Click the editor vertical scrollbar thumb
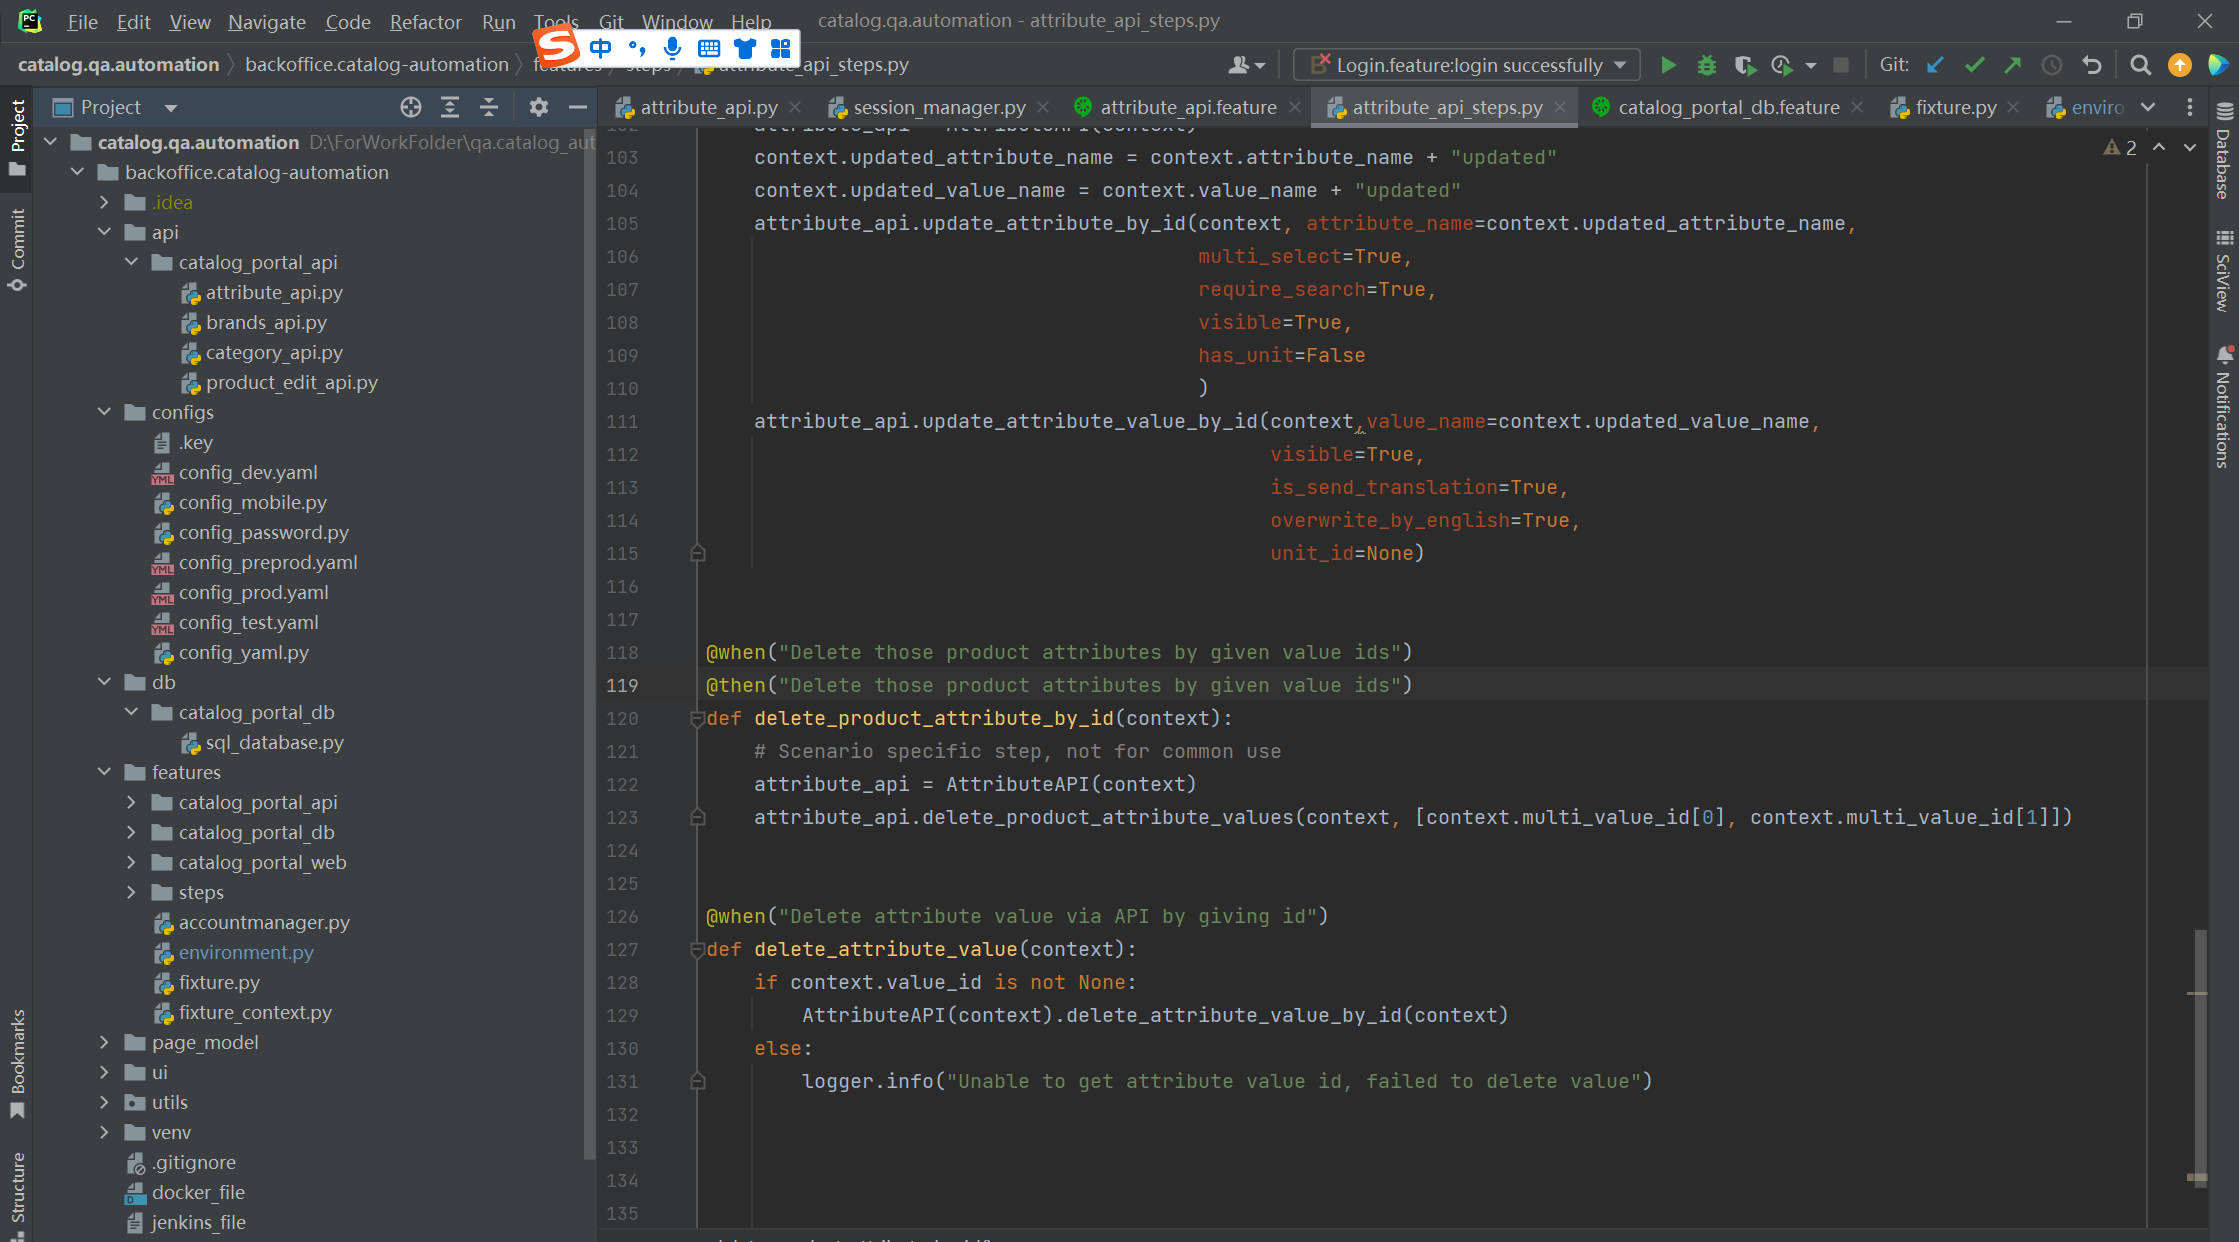The image size is (2239, 1242). tap(2199, 1058)
